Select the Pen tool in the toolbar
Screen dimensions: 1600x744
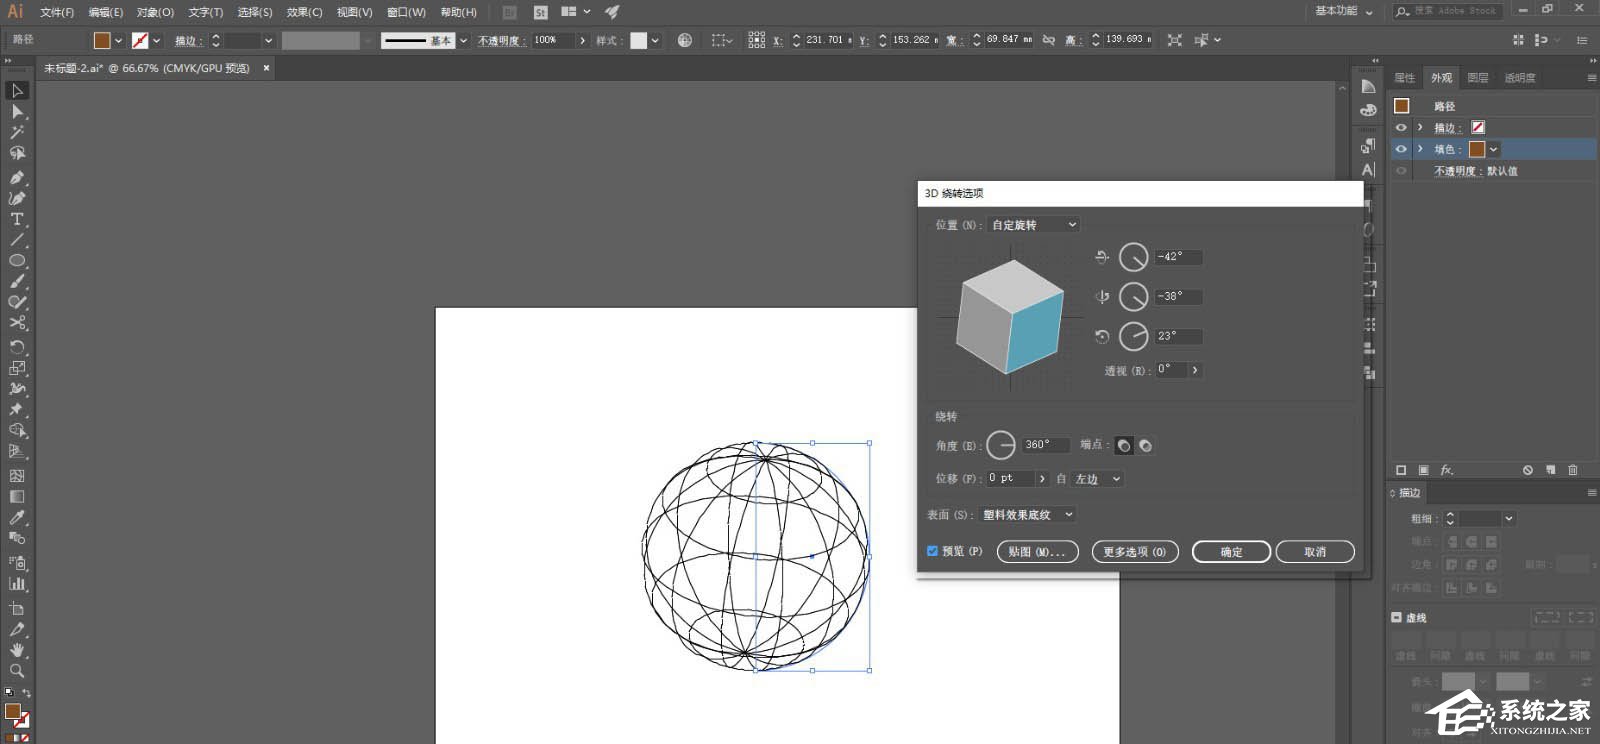coord(17,177)
